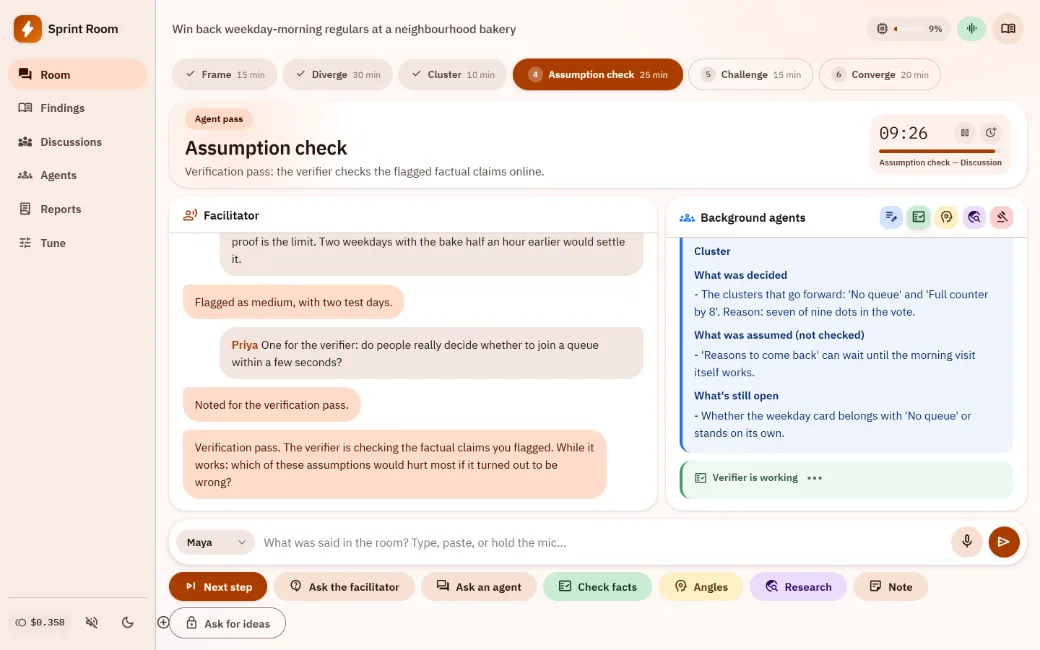
Task: Click the 'Agent pass' badge
Action: [x=218, y=119]
